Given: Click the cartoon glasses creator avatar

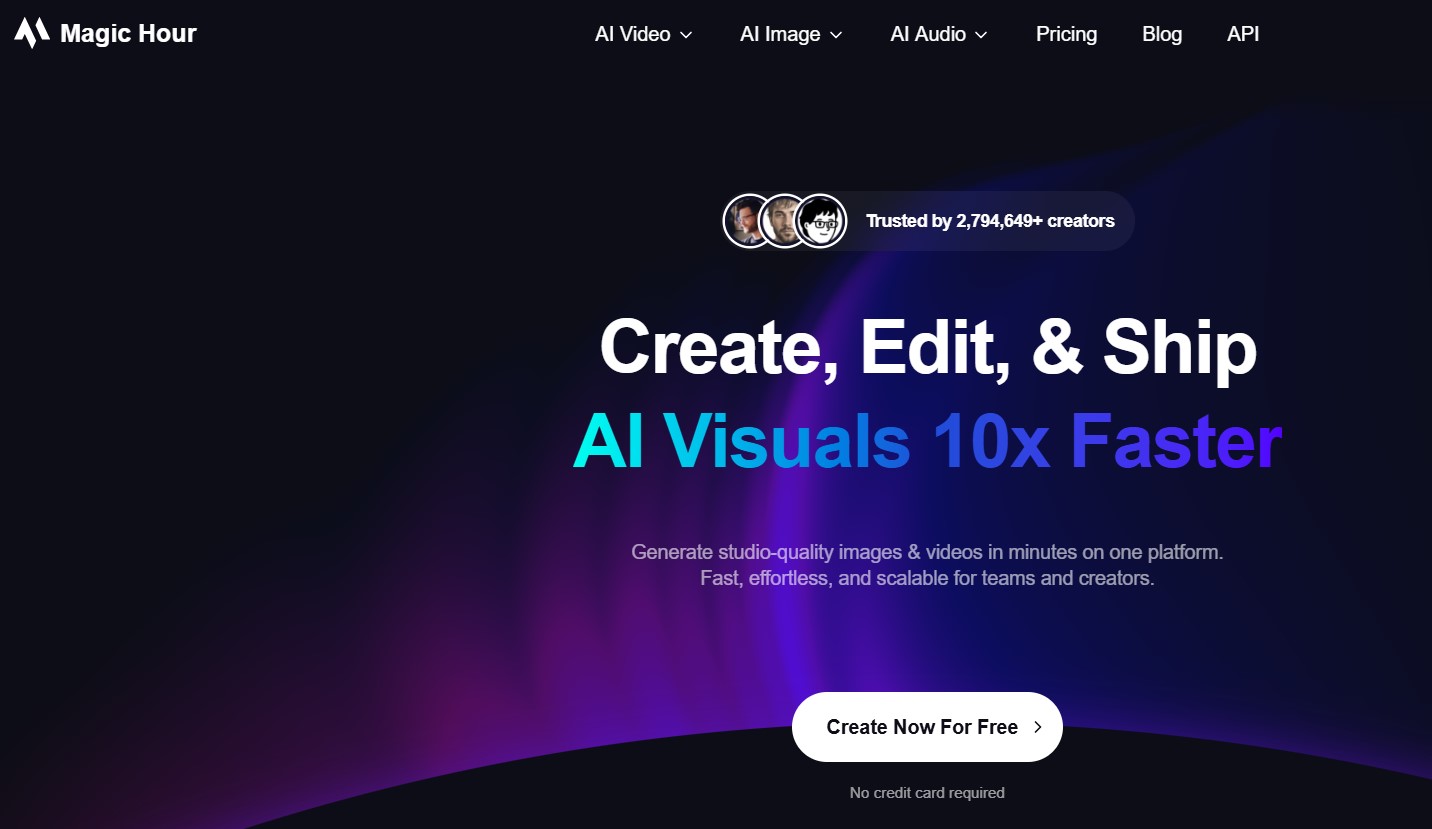Looking at the screenshot, I should click(x=821, y=221).
